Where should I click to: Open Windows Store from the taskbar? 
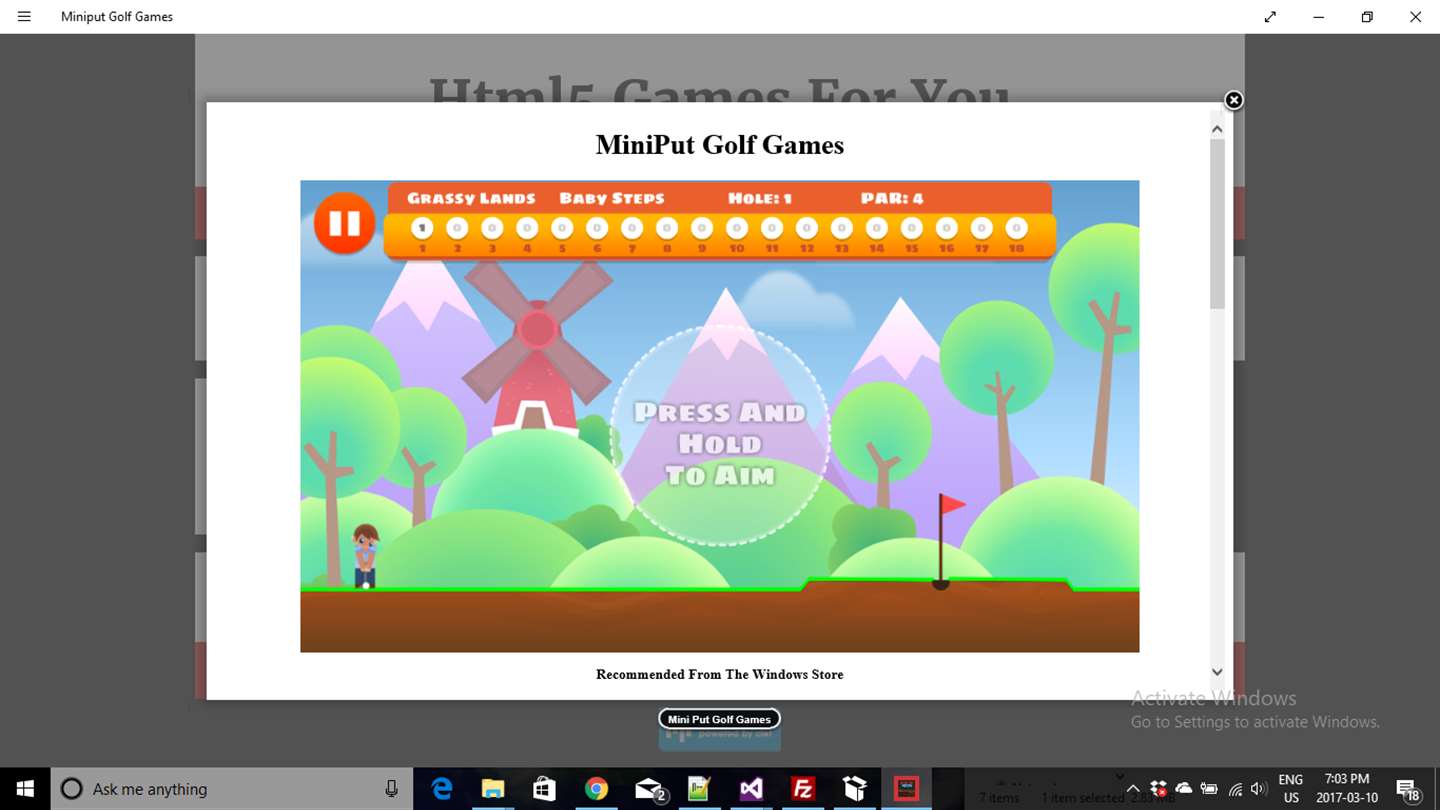[x=544, y=789]
